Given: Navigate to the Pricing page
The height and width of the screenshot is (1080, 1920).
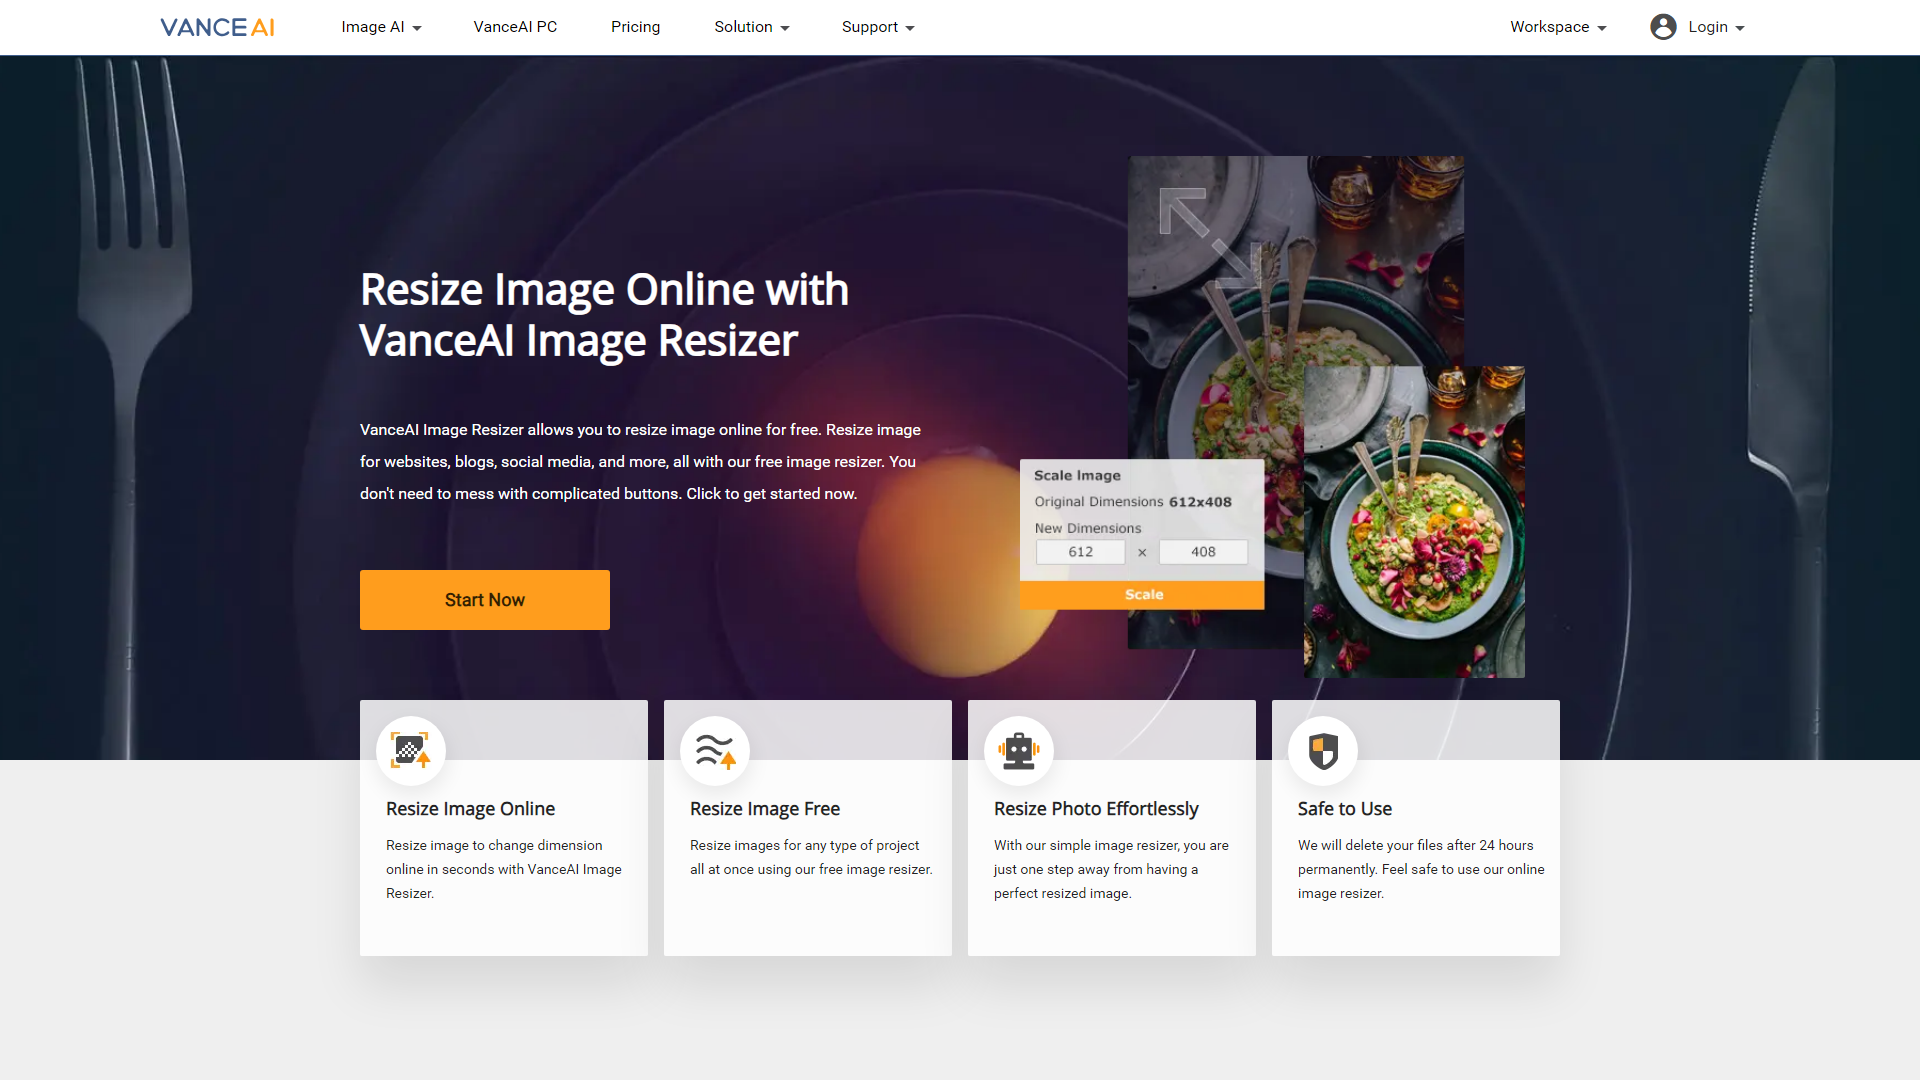Looking at the screenshot, I should [x=635, y=27].
